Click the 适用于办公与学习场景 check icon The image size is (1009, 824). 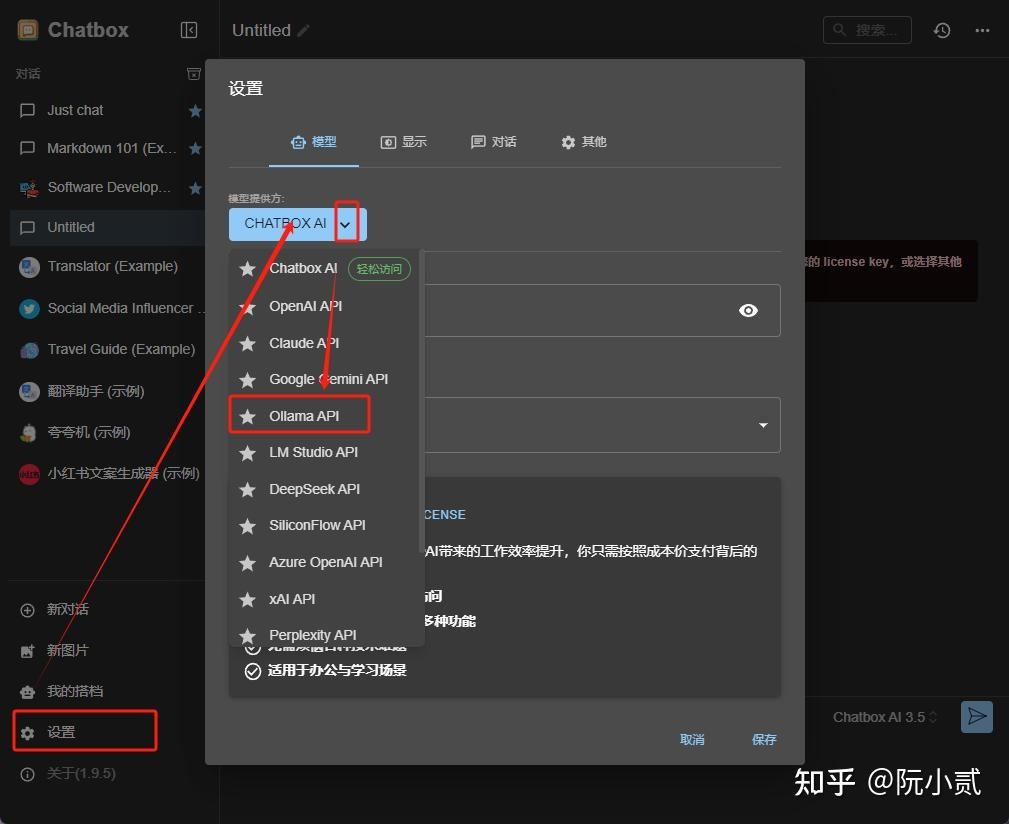tap(253, 672)
